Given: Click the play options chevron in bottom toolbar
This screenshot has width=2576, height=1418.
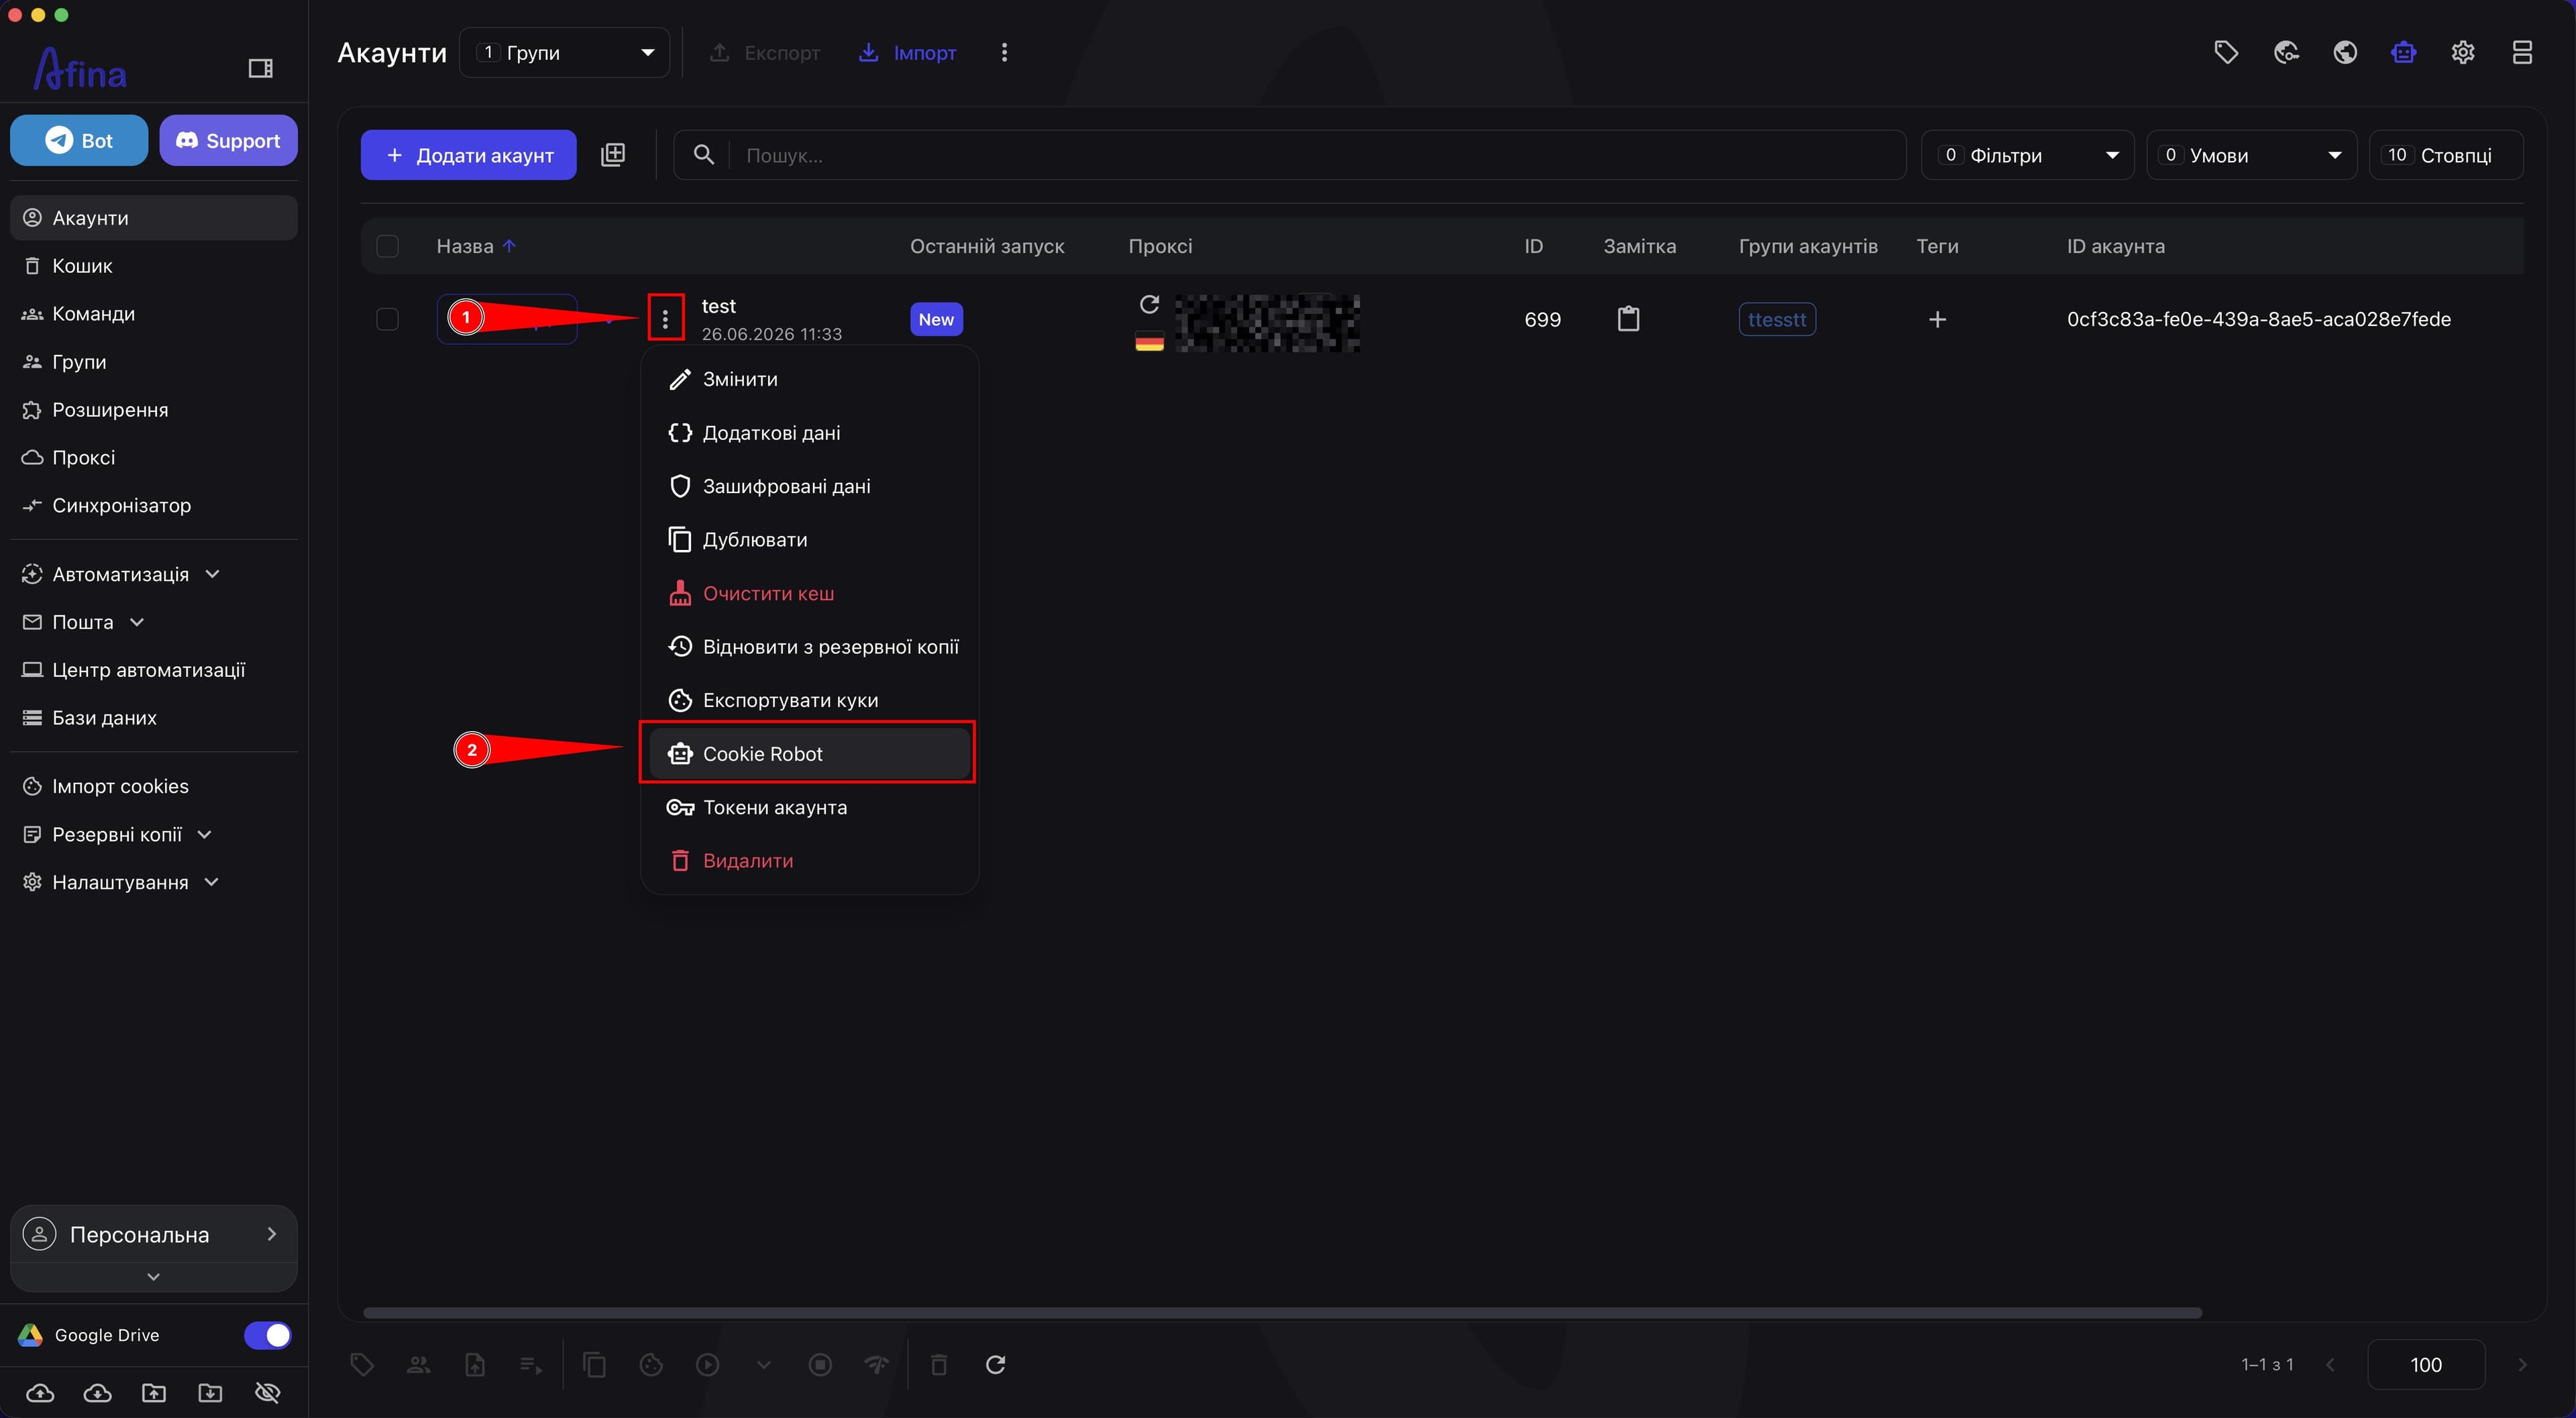Looking at the screenshot, I should (x=763, y=1364).
